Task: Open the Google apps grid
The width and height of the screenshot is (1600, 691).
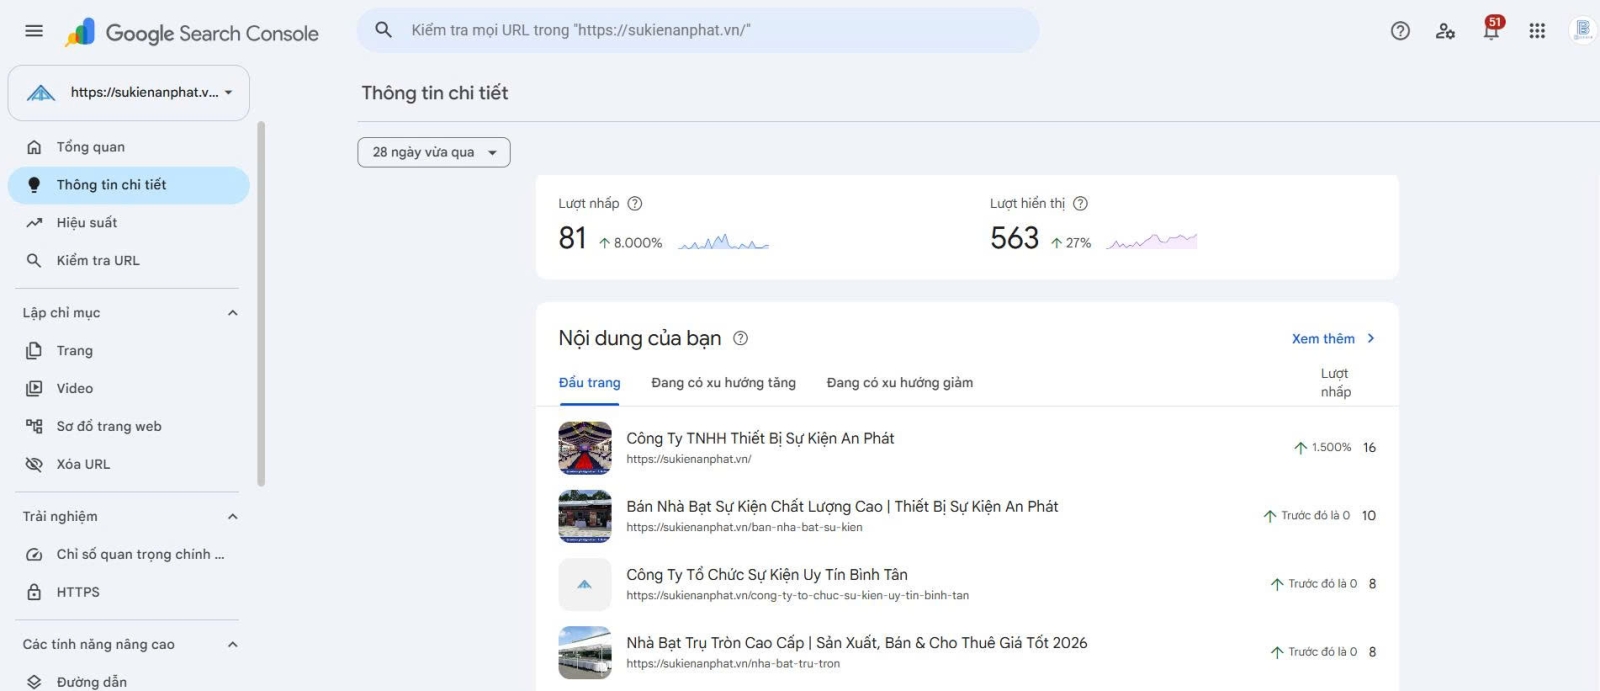Action: coord(1537,31)
